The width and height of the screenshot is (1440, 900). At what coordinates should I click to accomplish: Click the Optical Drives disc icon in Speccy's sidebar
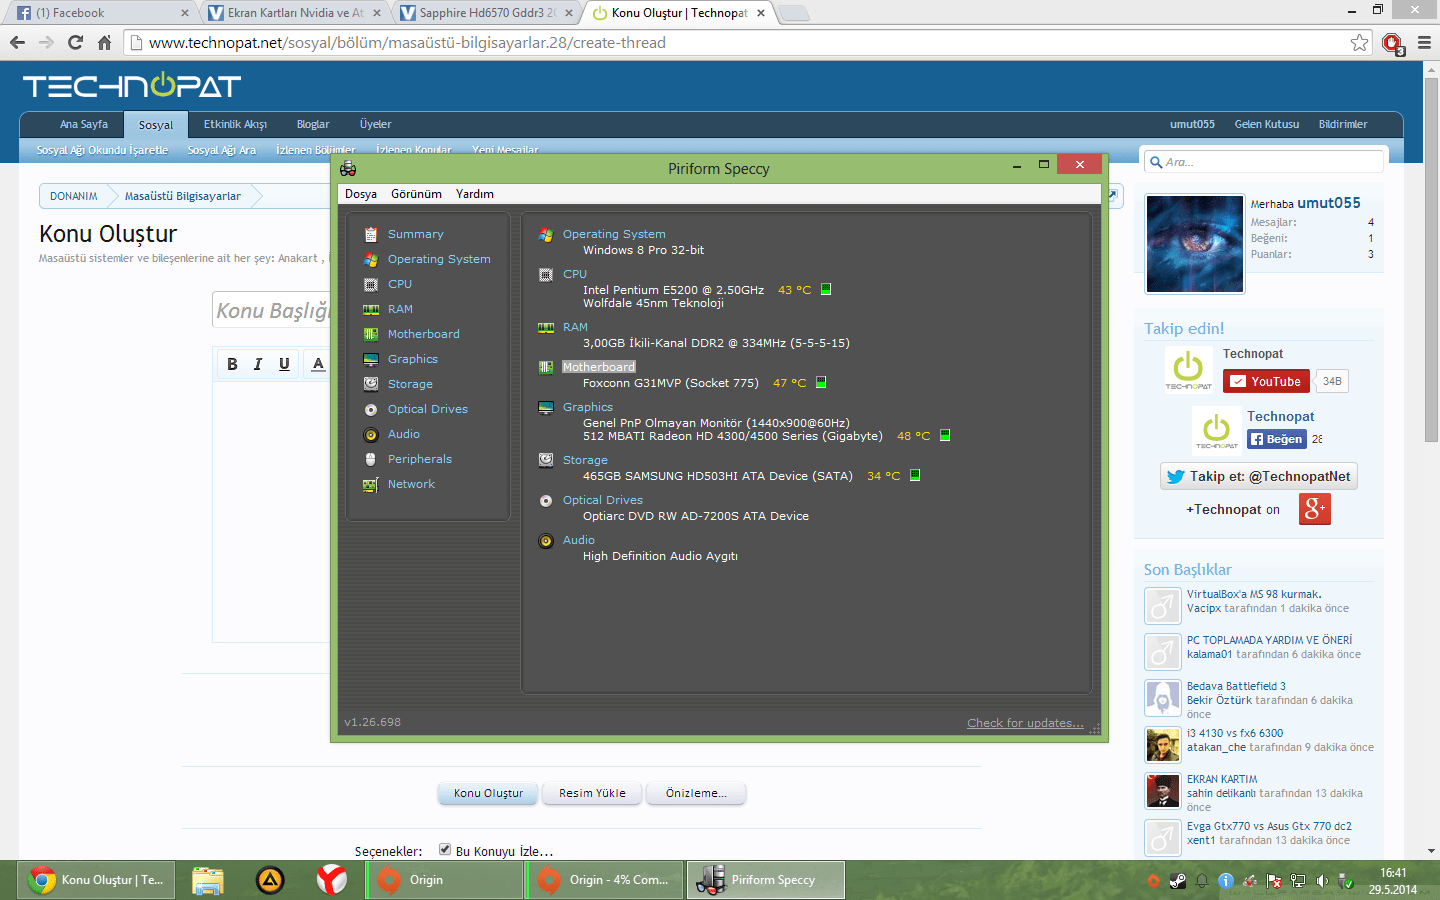click(370, 409)
